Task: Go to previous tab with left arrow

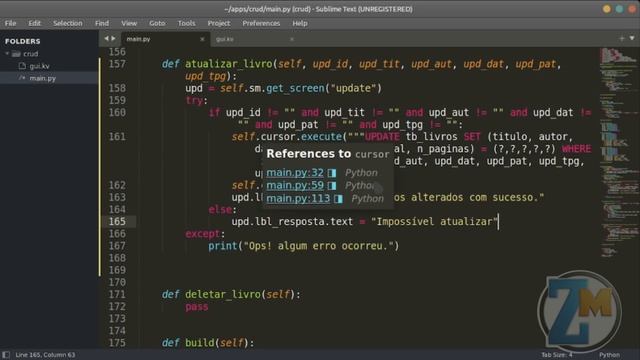Action: (x=106, y=39)
